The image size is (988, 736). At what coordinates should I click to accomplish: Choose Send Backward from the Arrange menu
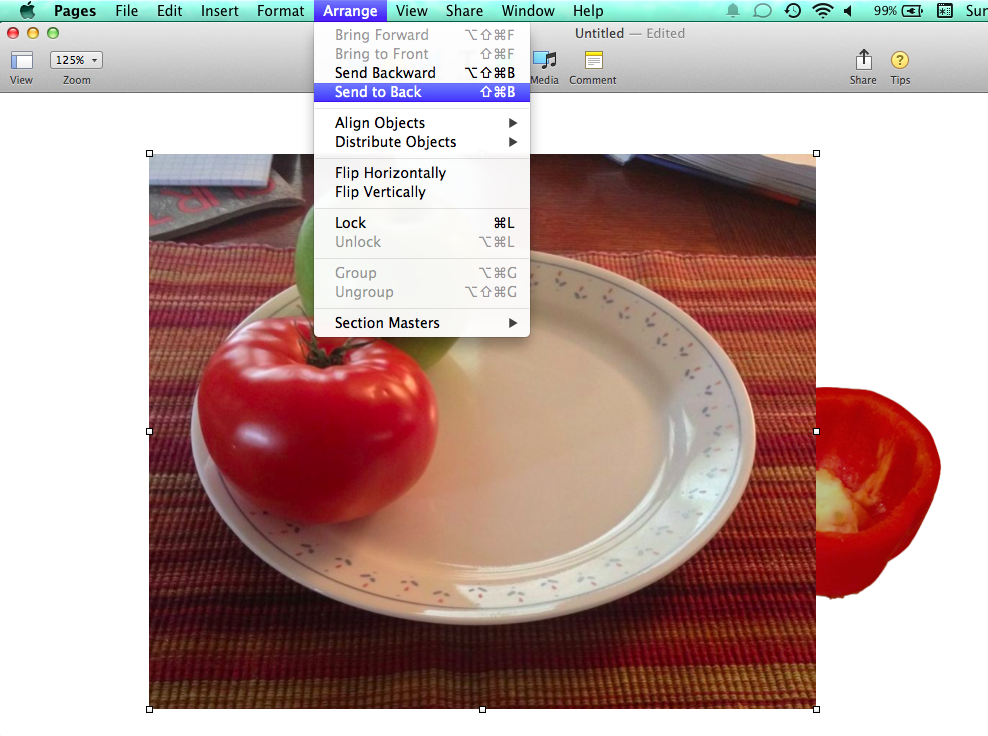click(385, 72)
